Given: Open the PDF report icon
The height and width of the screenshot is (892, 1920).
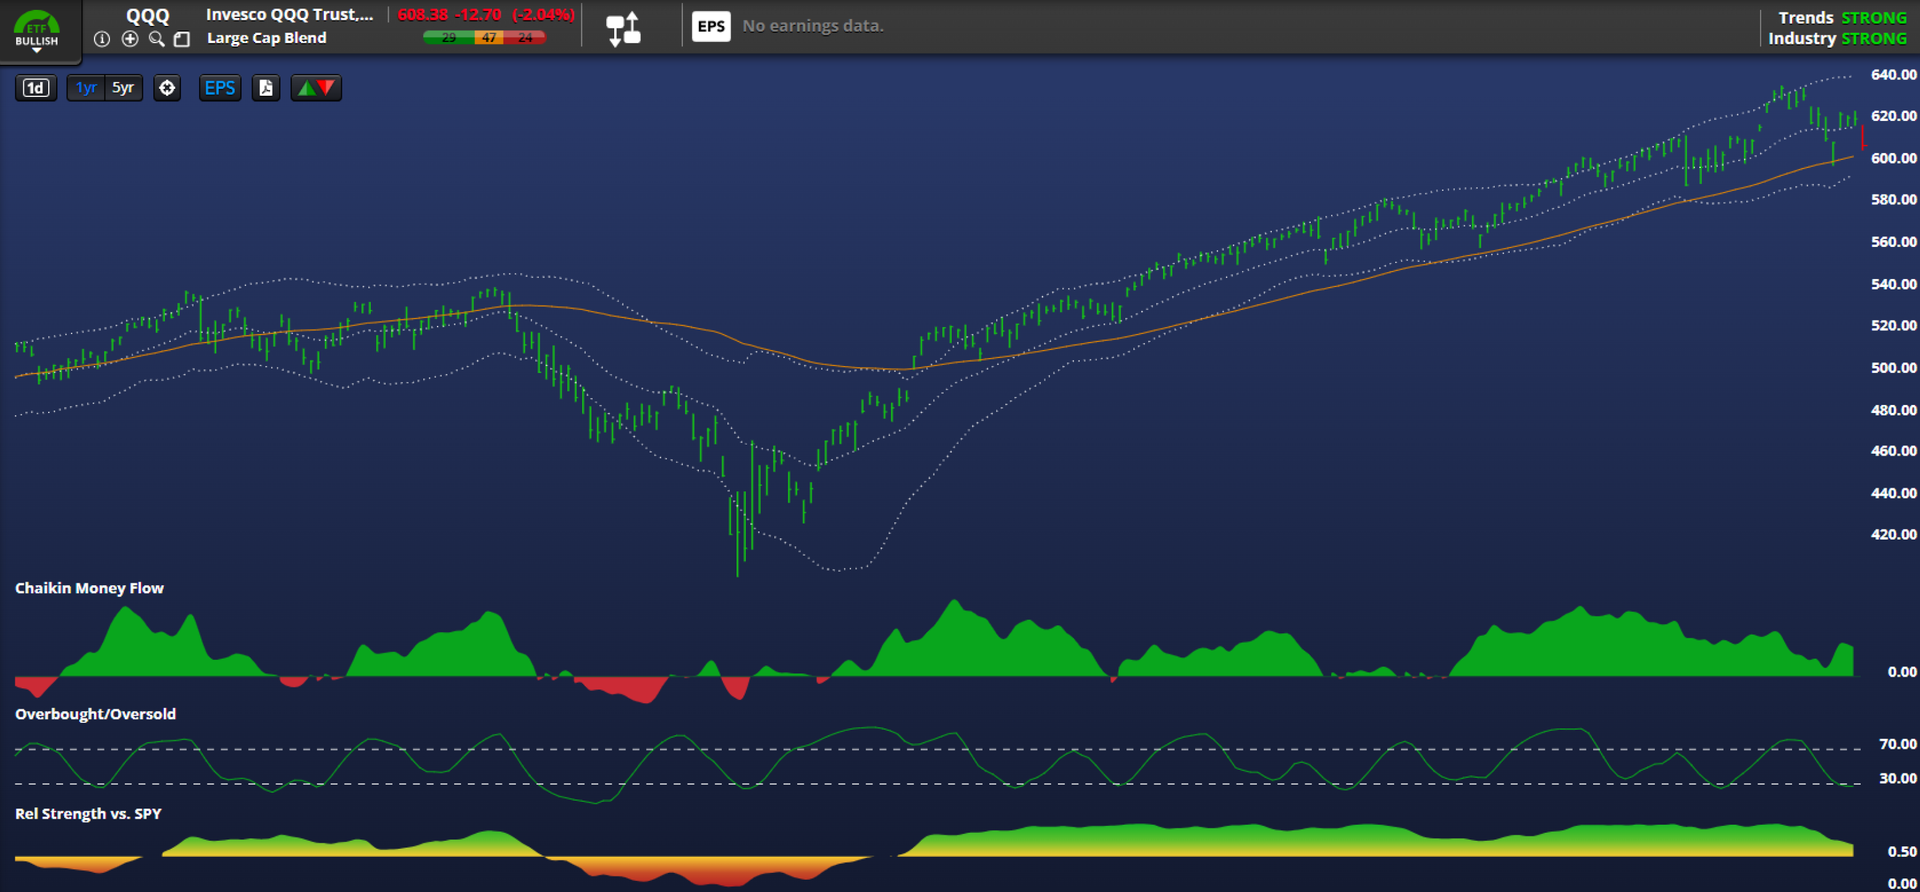Looking at the screenshot, I should tap(266, 88).
